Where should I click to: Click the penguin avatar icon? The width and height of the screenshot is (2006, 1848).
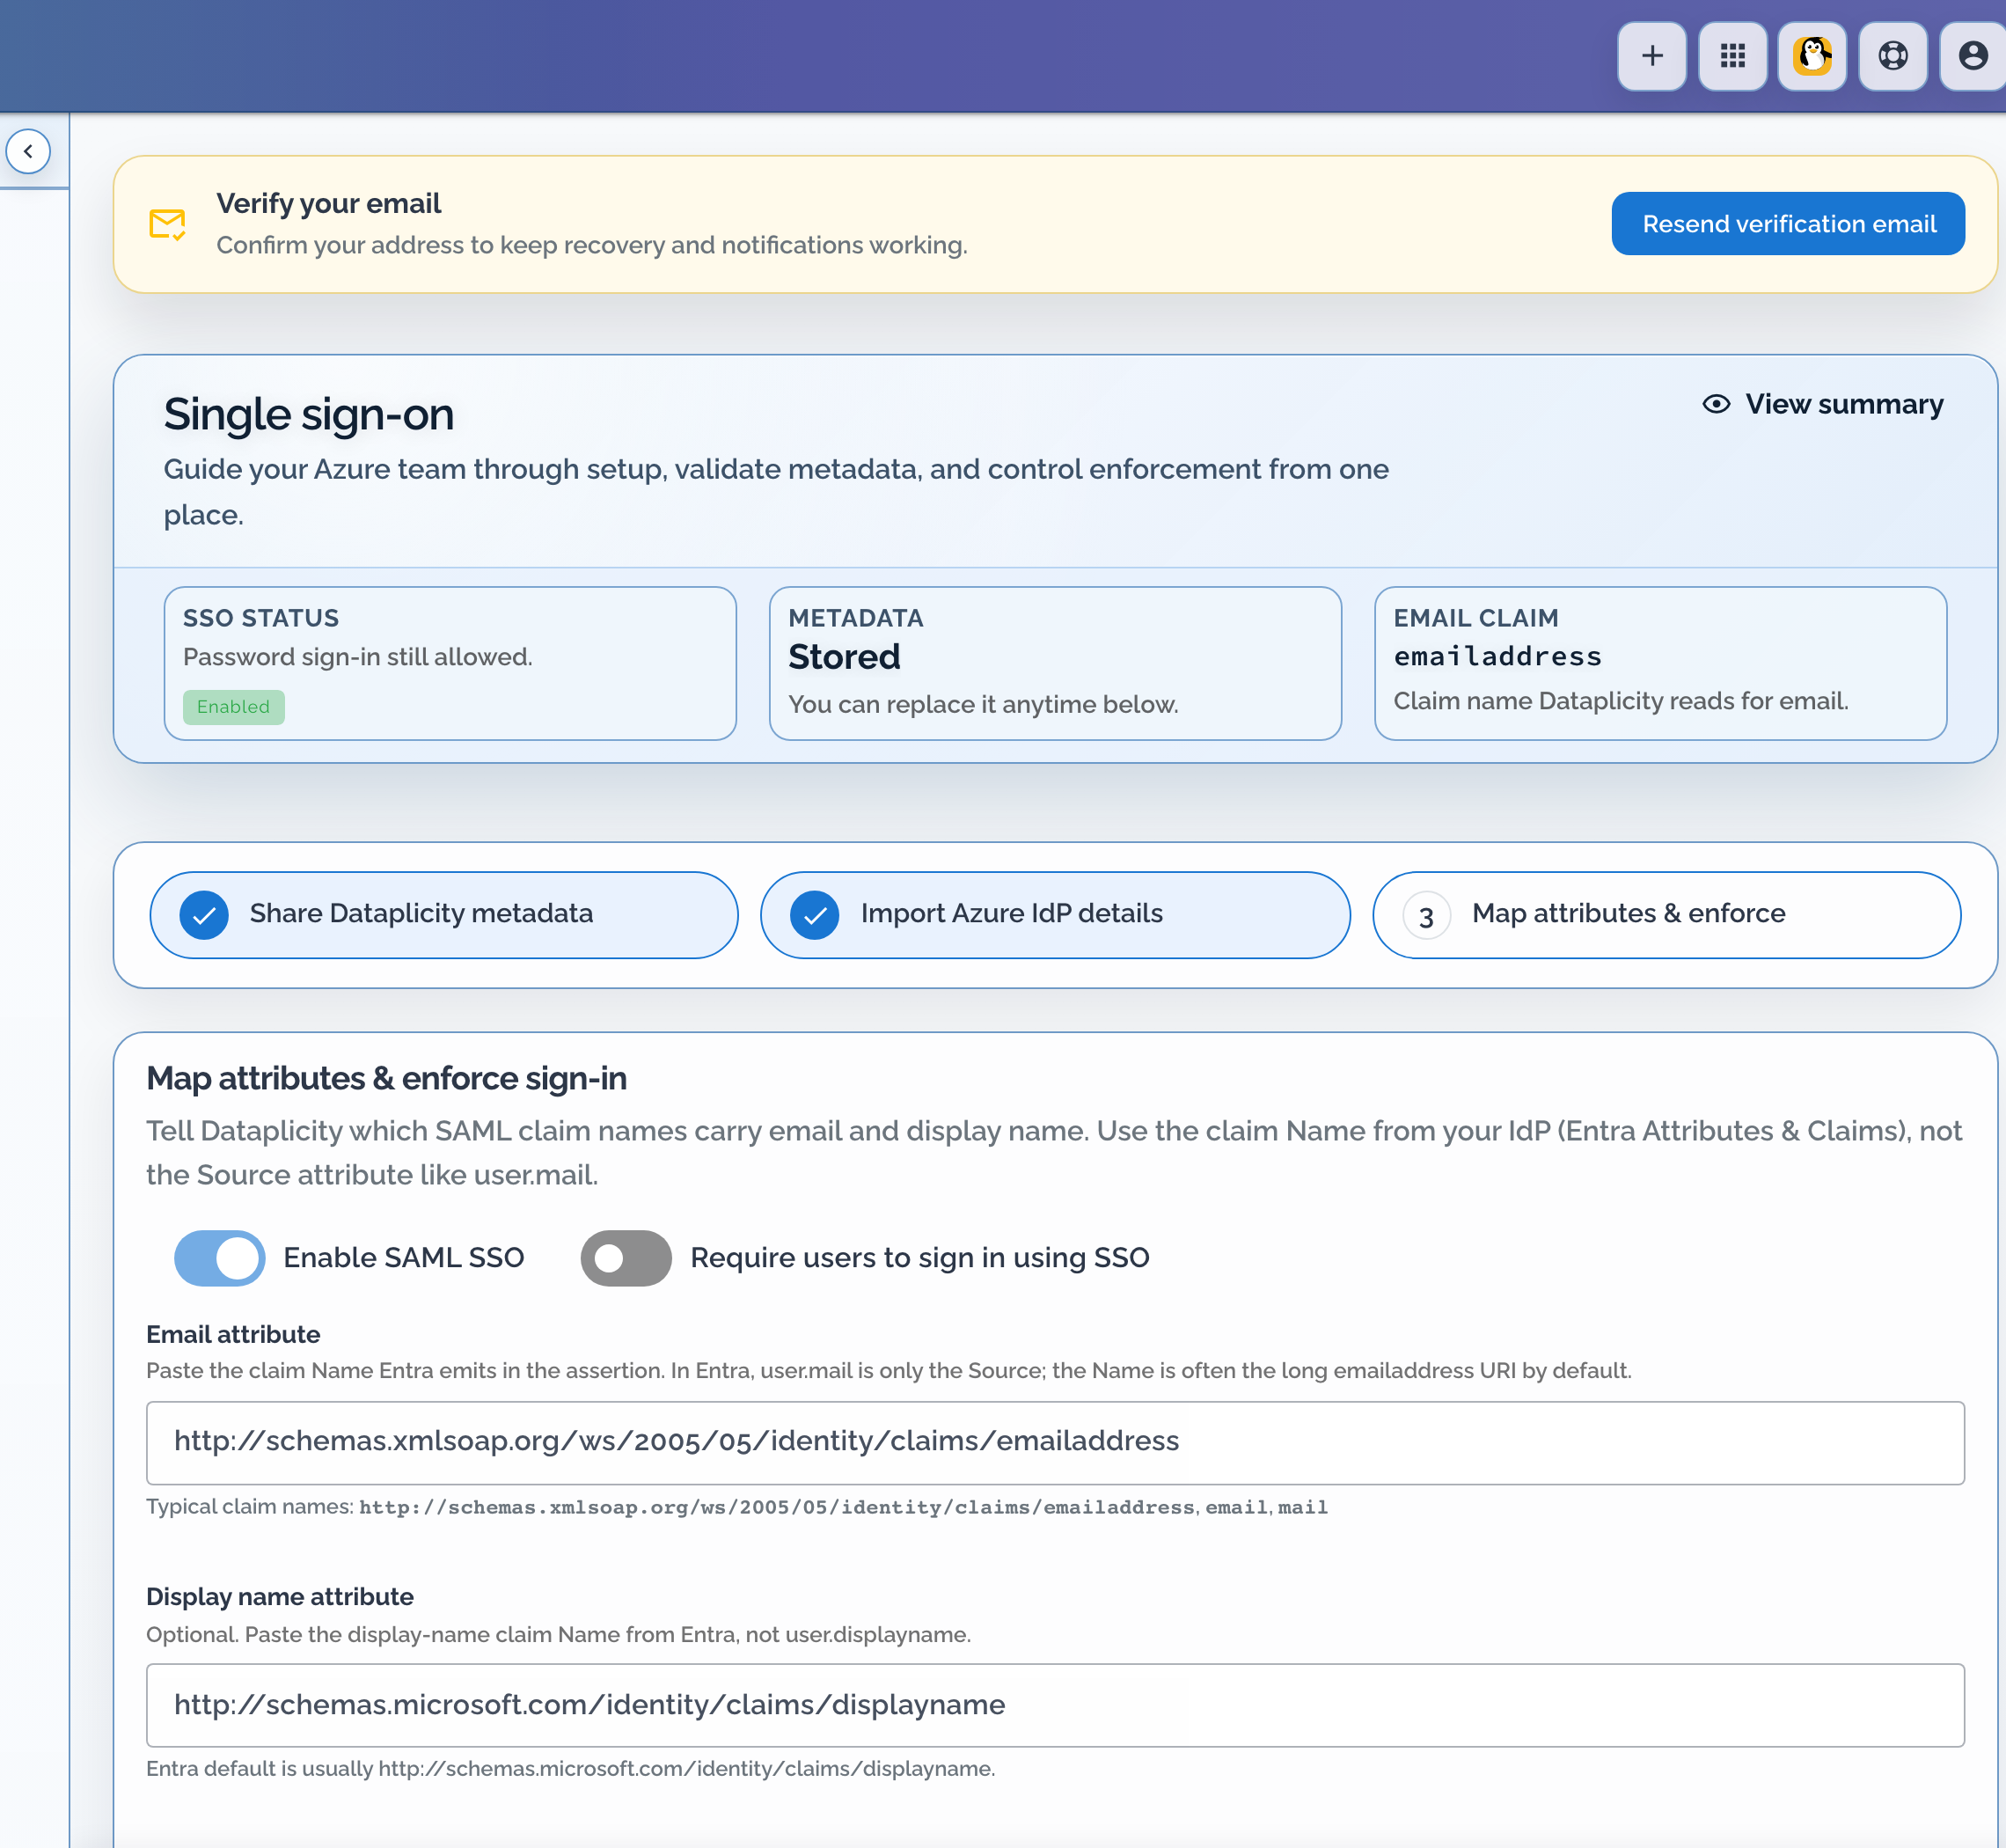pos(1812,56)
